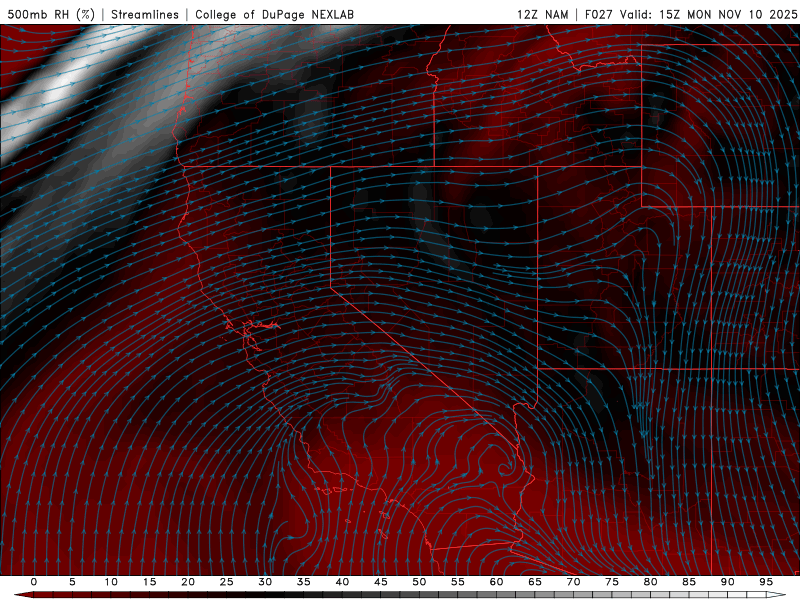The width and height of the screenshot is (800, 600).
Task: Select the colorbar label "15"
Action: (149, 582)
